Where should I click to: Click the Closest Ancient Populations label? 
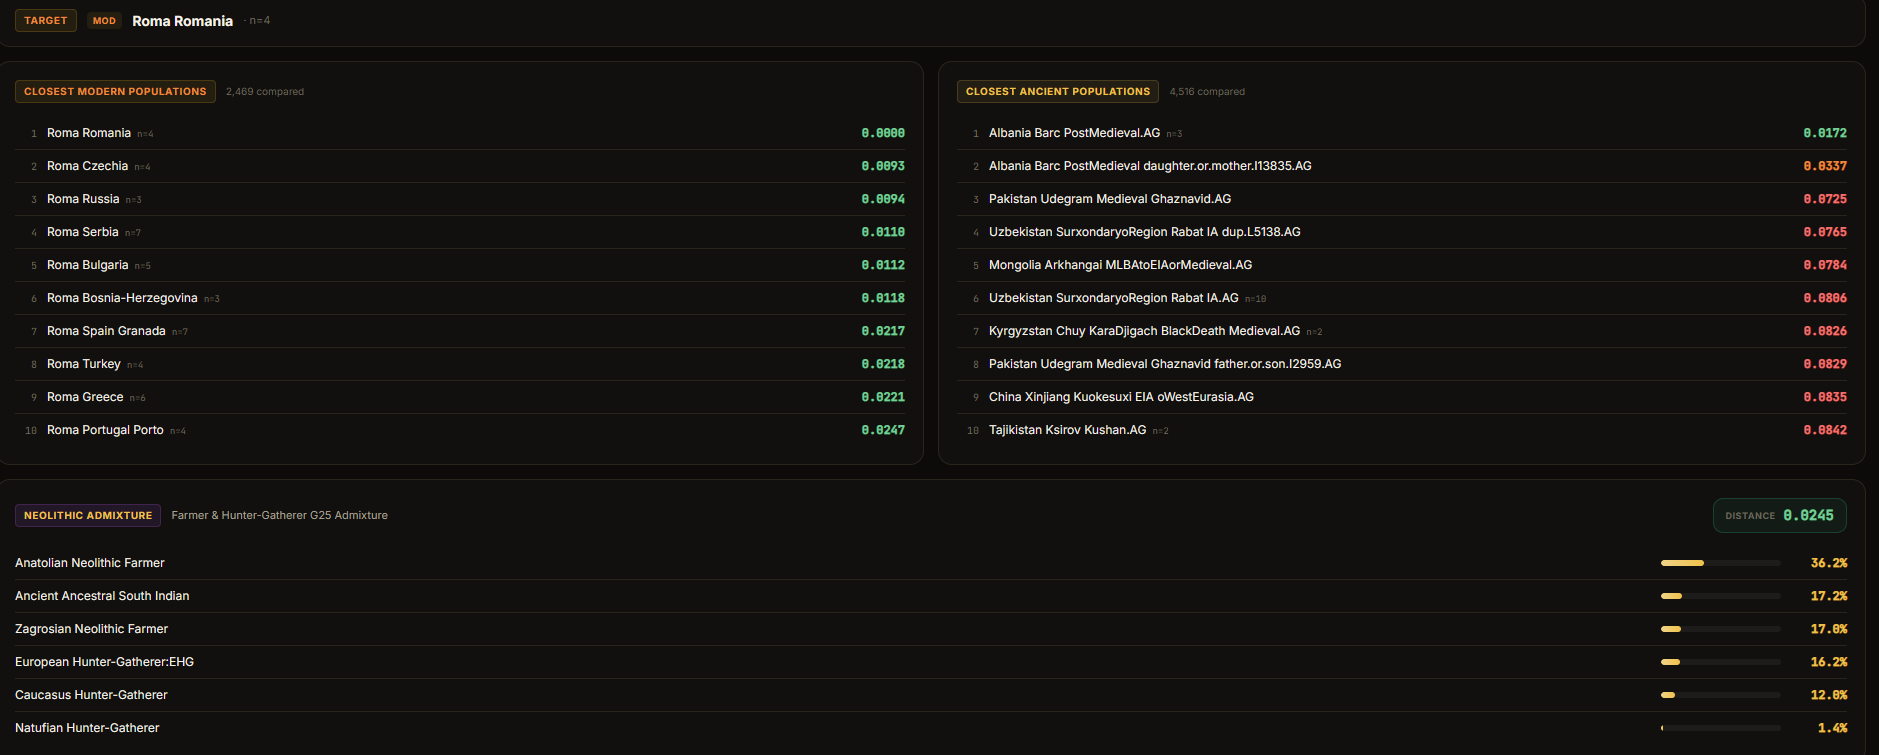1058,91
